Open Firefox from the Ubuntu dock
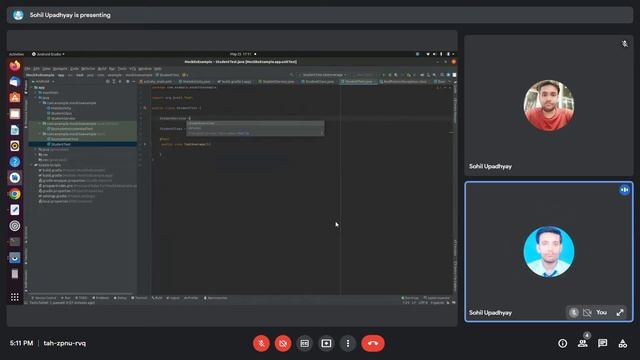Viewport: 640px width, 360px height. (x=15, y=66)
